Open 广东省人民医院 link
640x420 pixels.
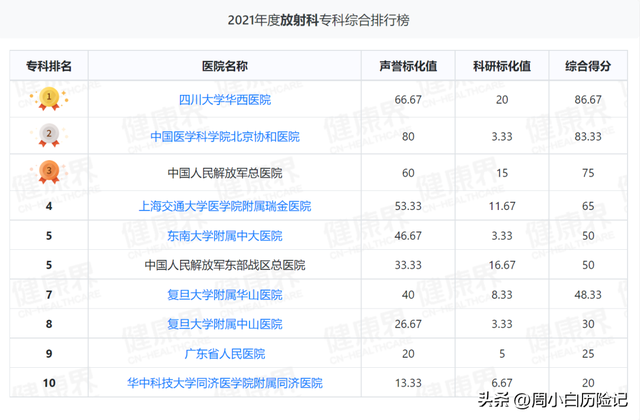click(225, 353)
